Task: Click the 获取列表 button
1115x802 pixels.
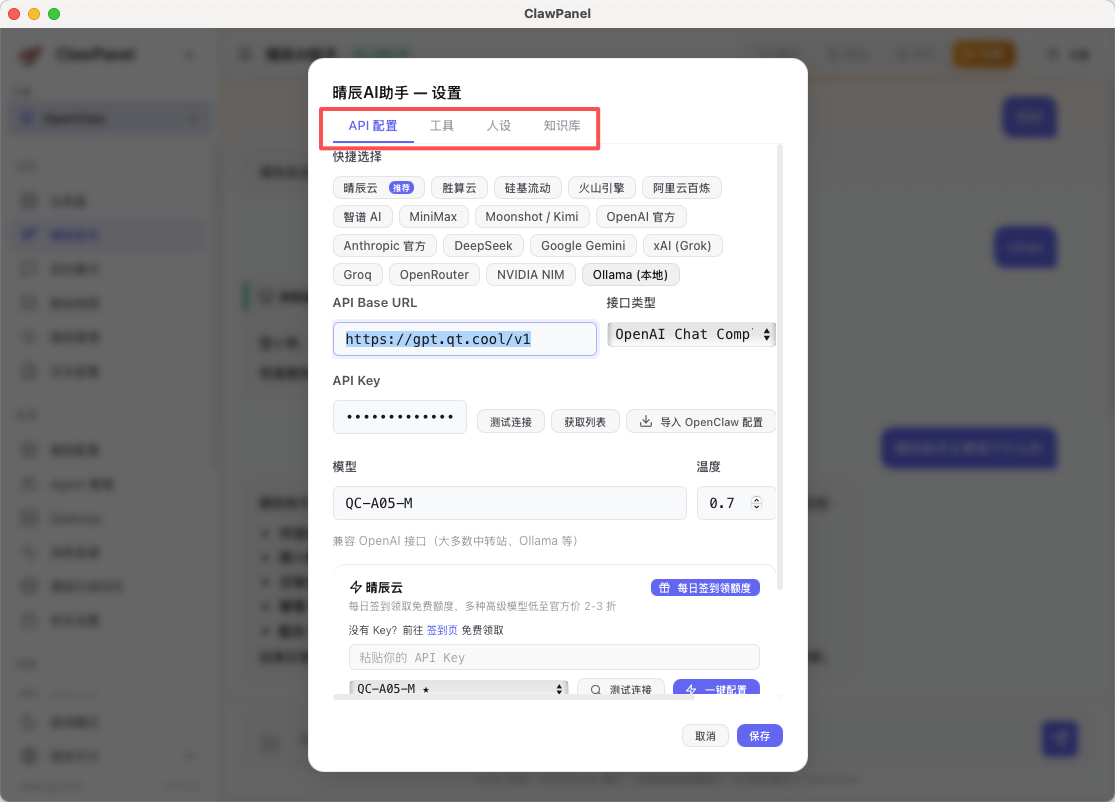Action: tap(585, 422)
